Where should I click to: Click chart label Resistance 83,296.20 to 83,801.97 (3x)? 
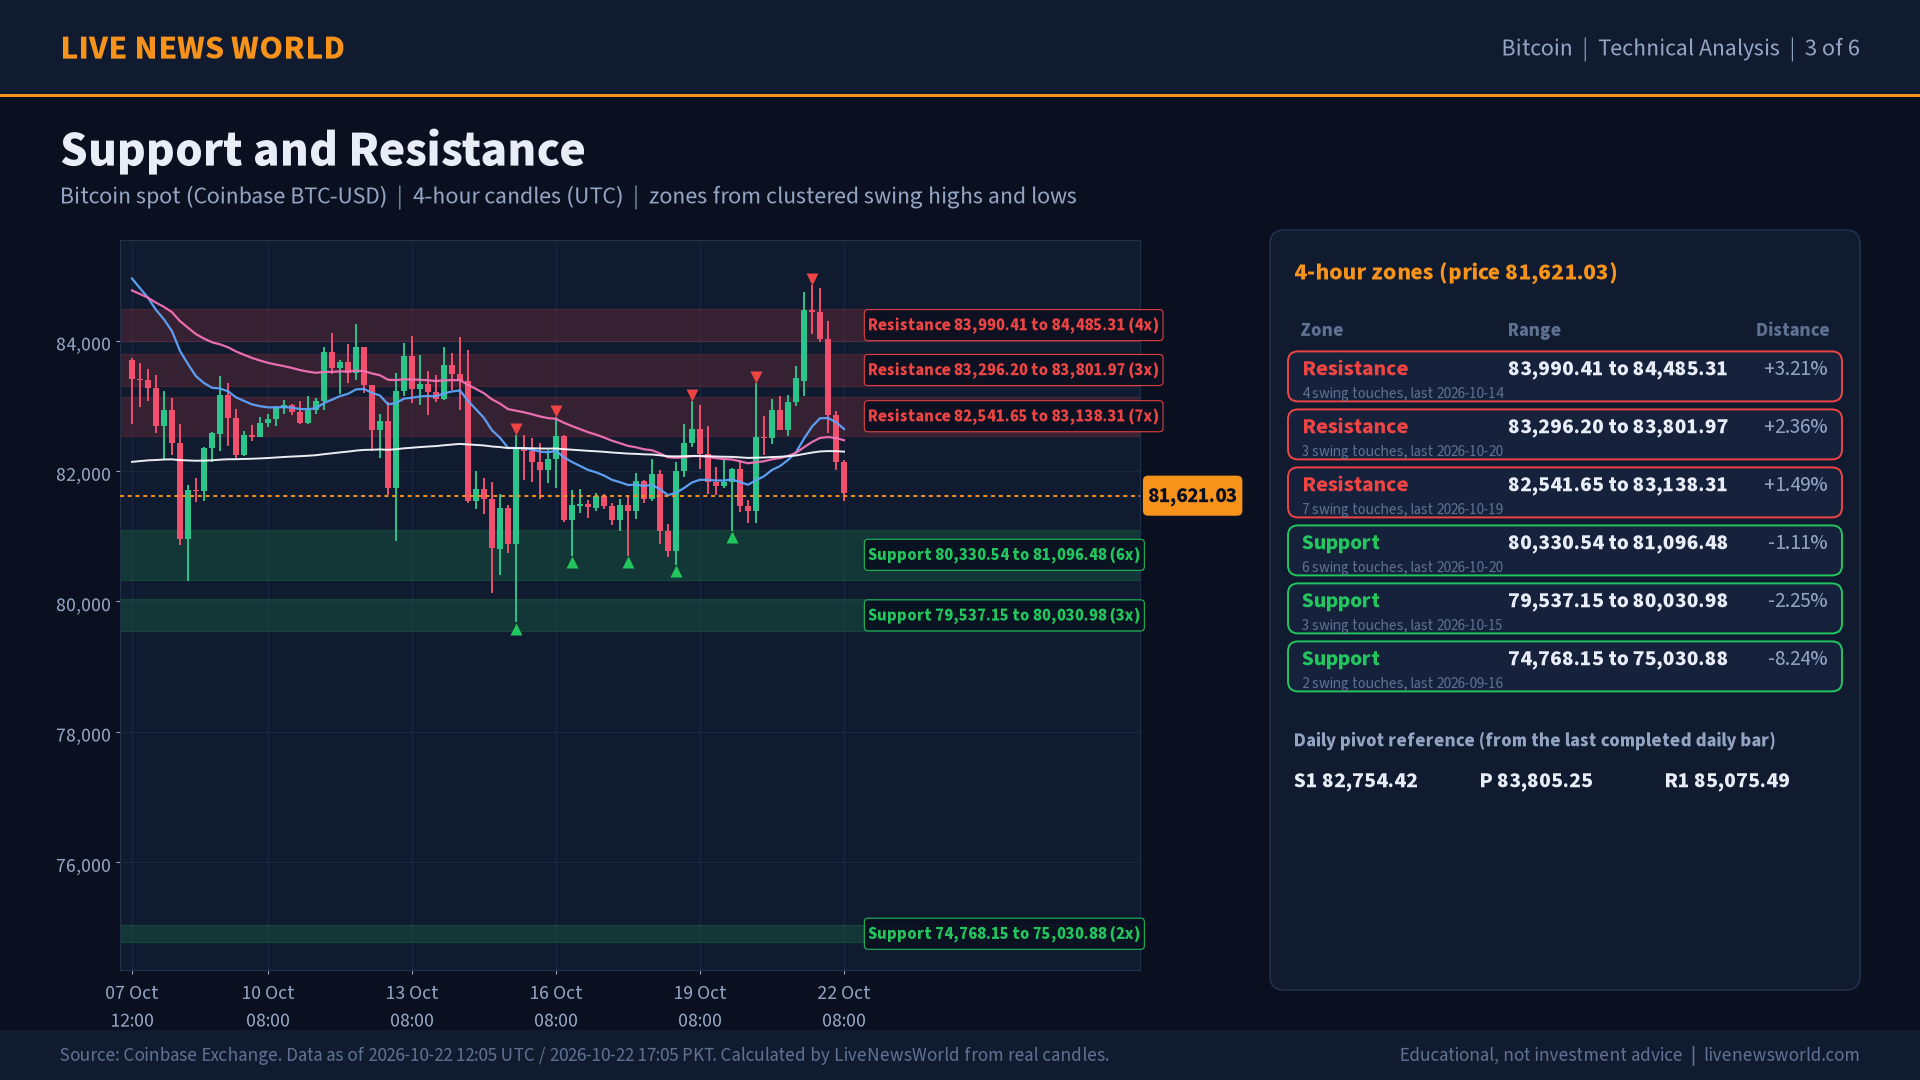click(x=1013, y=370)
